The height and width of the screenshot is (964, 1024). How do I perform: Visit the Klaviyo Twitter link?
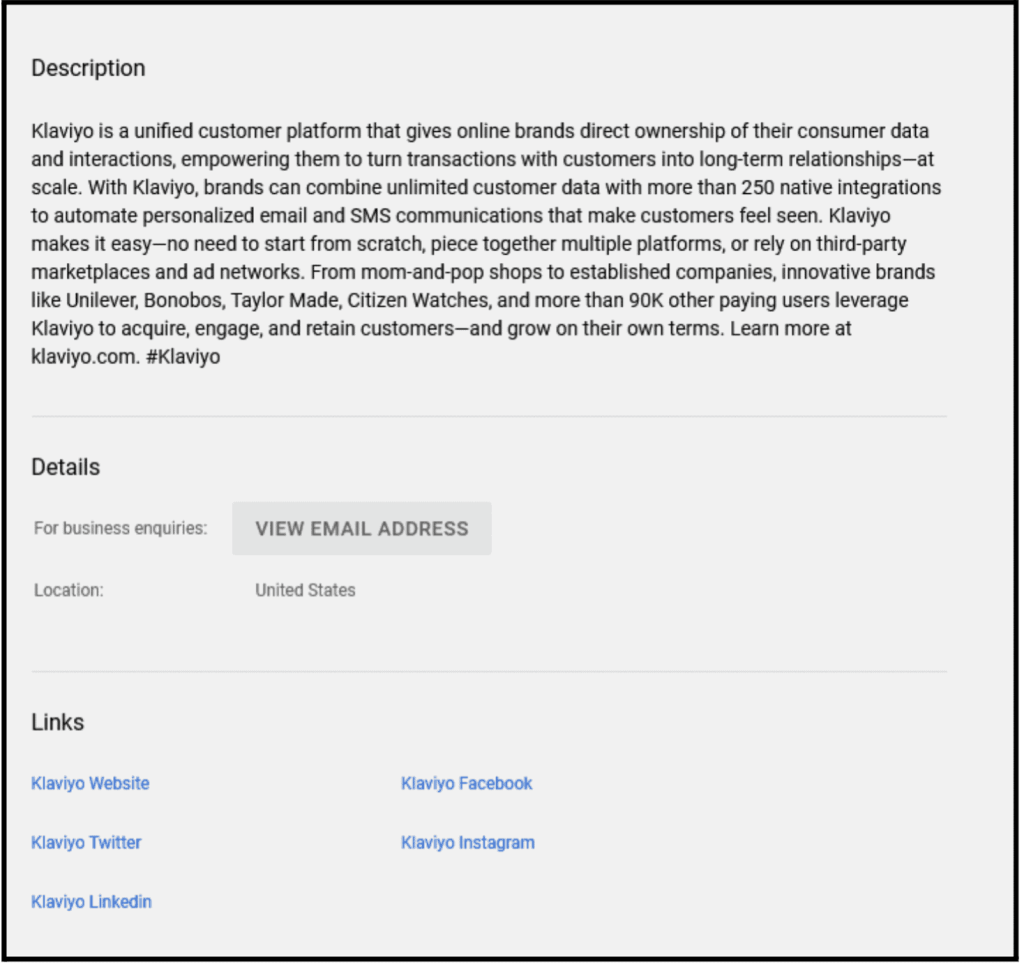[x=86, y=843]
